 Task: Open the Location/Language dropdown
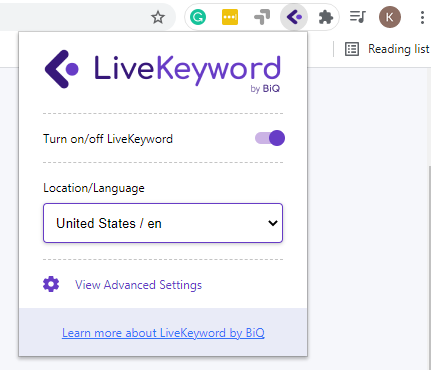coord(163,223)
